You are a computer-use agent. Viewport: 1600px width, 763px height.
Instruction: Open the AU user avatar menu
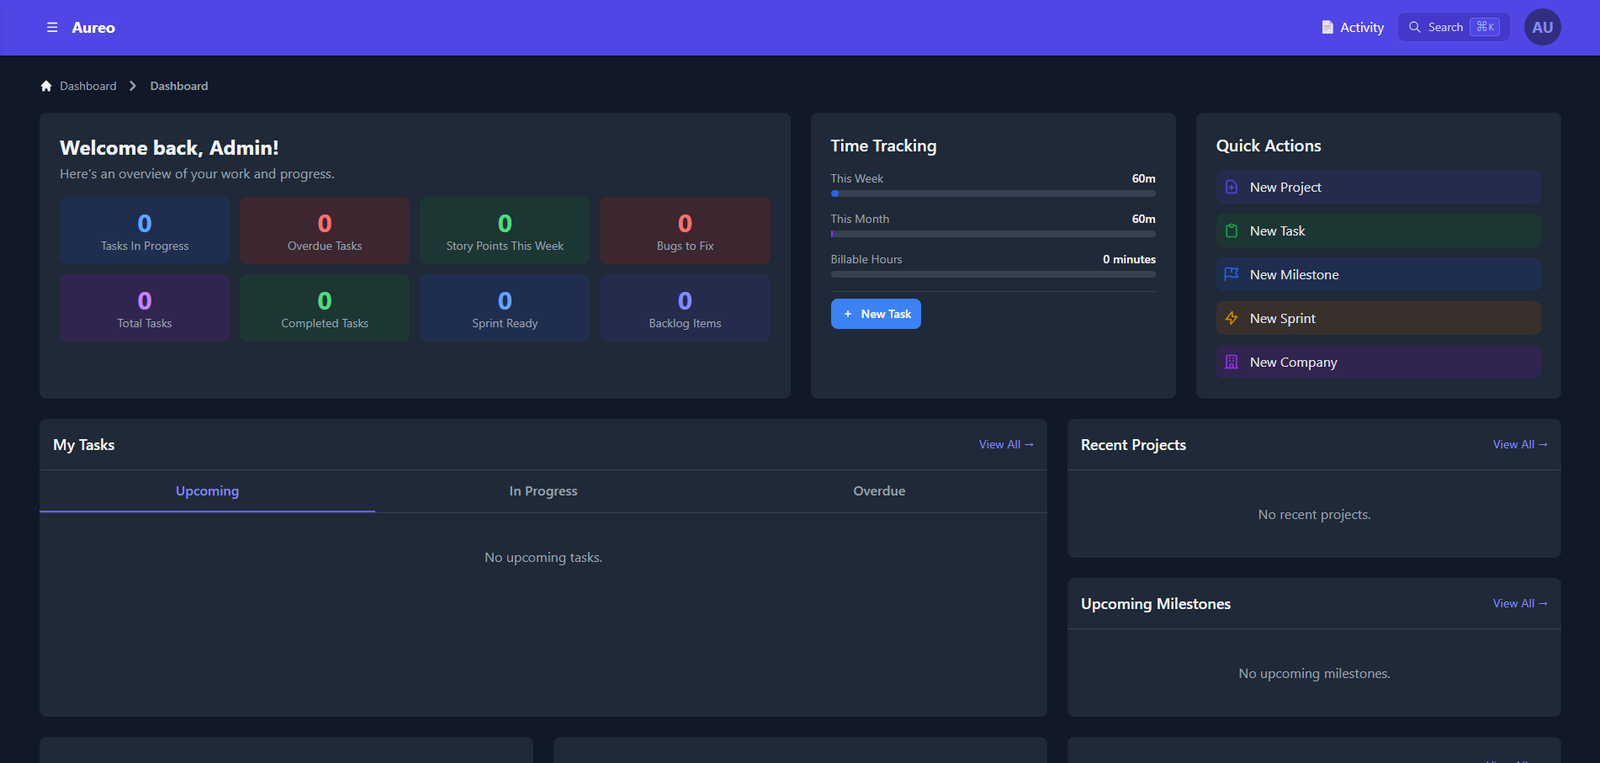(1542, 27)
